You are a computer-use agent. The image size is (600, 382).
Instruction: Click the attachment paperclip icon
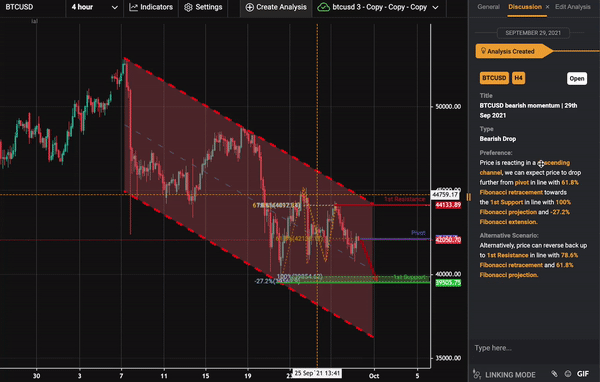click(x=554, y=374)
